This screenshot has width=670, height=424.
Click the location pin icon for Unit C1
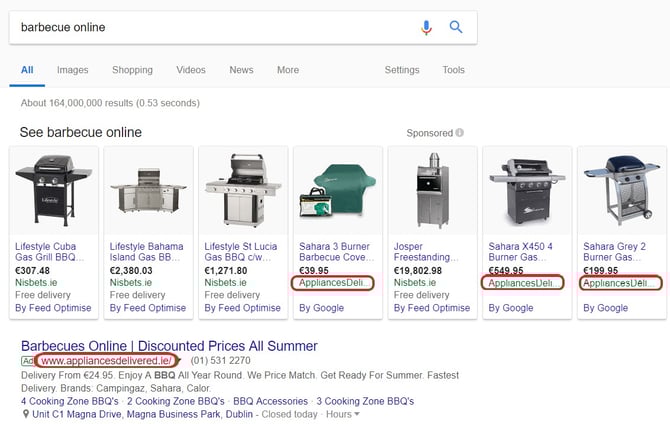pyautogui.click(x=25, y=414)
